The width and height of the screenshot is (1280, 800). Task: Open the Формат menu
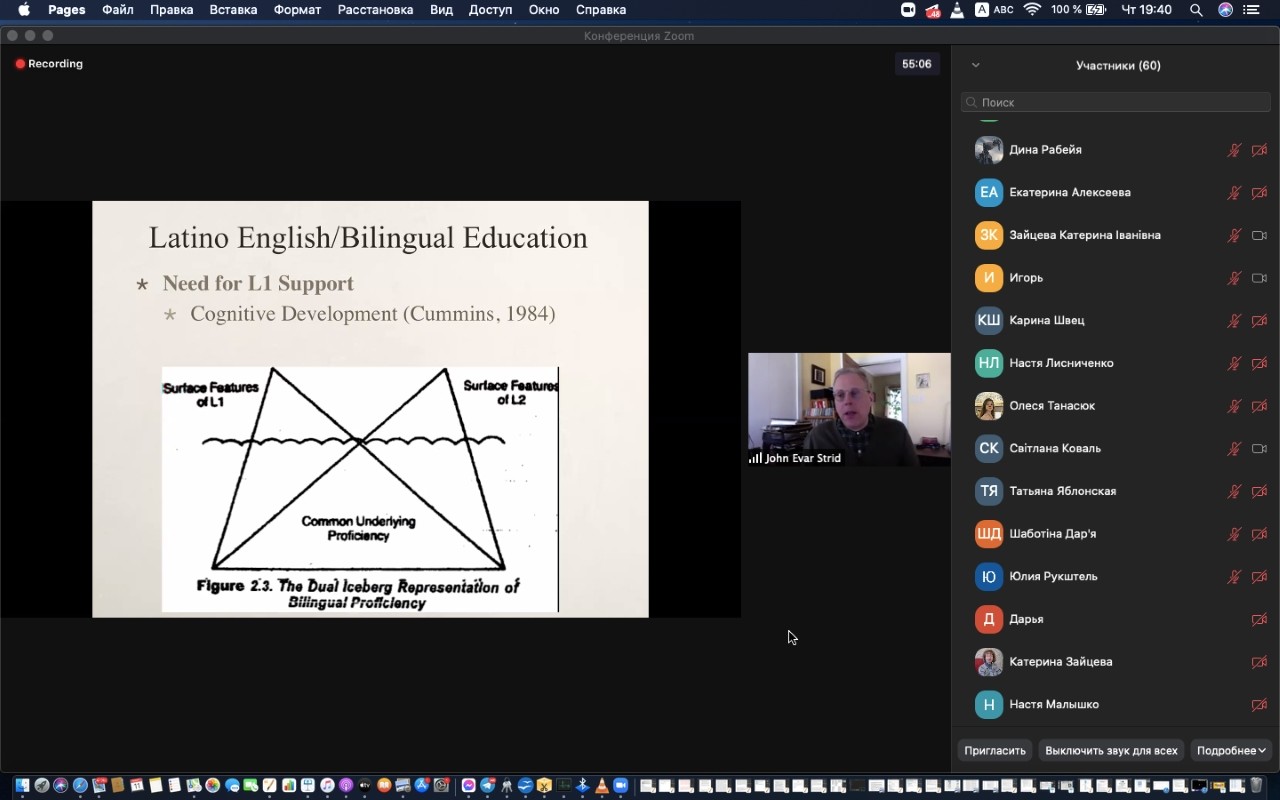297,10
